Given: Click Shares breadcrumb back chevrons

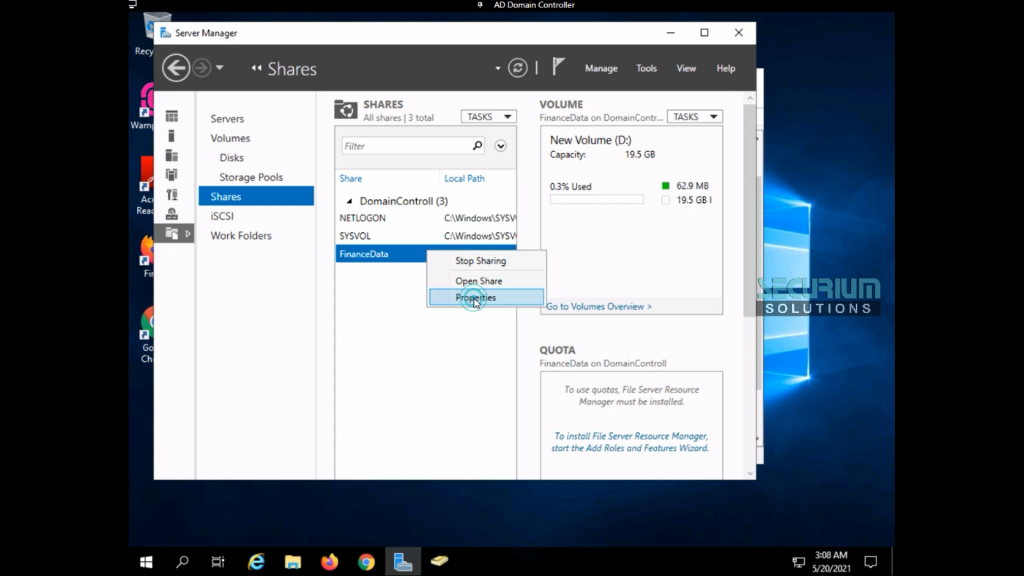Looking at the screenshot, I should [x=256, y=68].
